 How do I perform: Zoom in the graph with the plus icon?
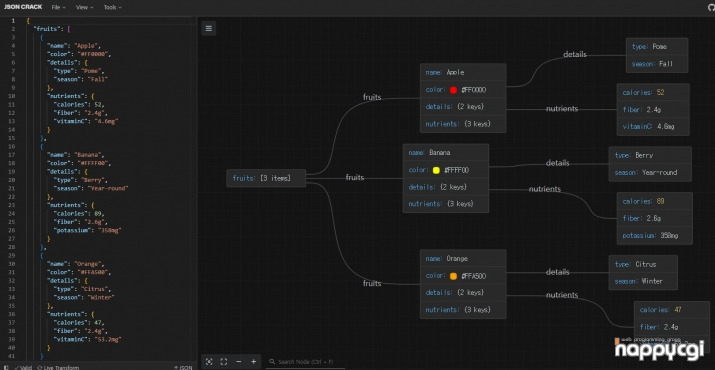(254, 361)
